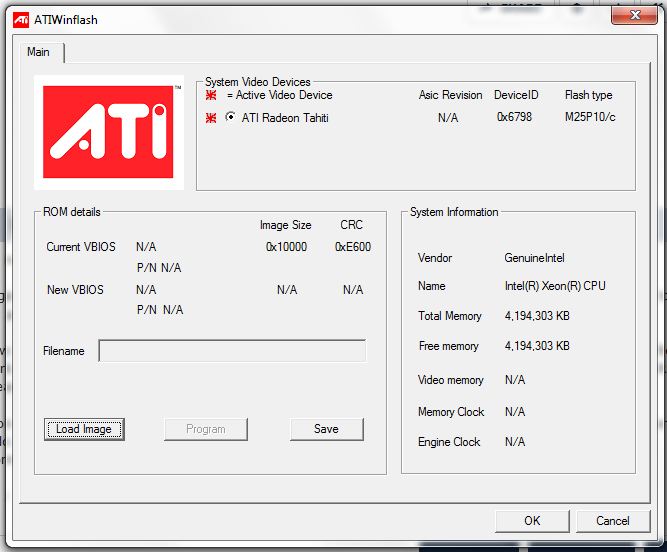
Task: Click the DeviceID column header
Action: tap(516, 95)
